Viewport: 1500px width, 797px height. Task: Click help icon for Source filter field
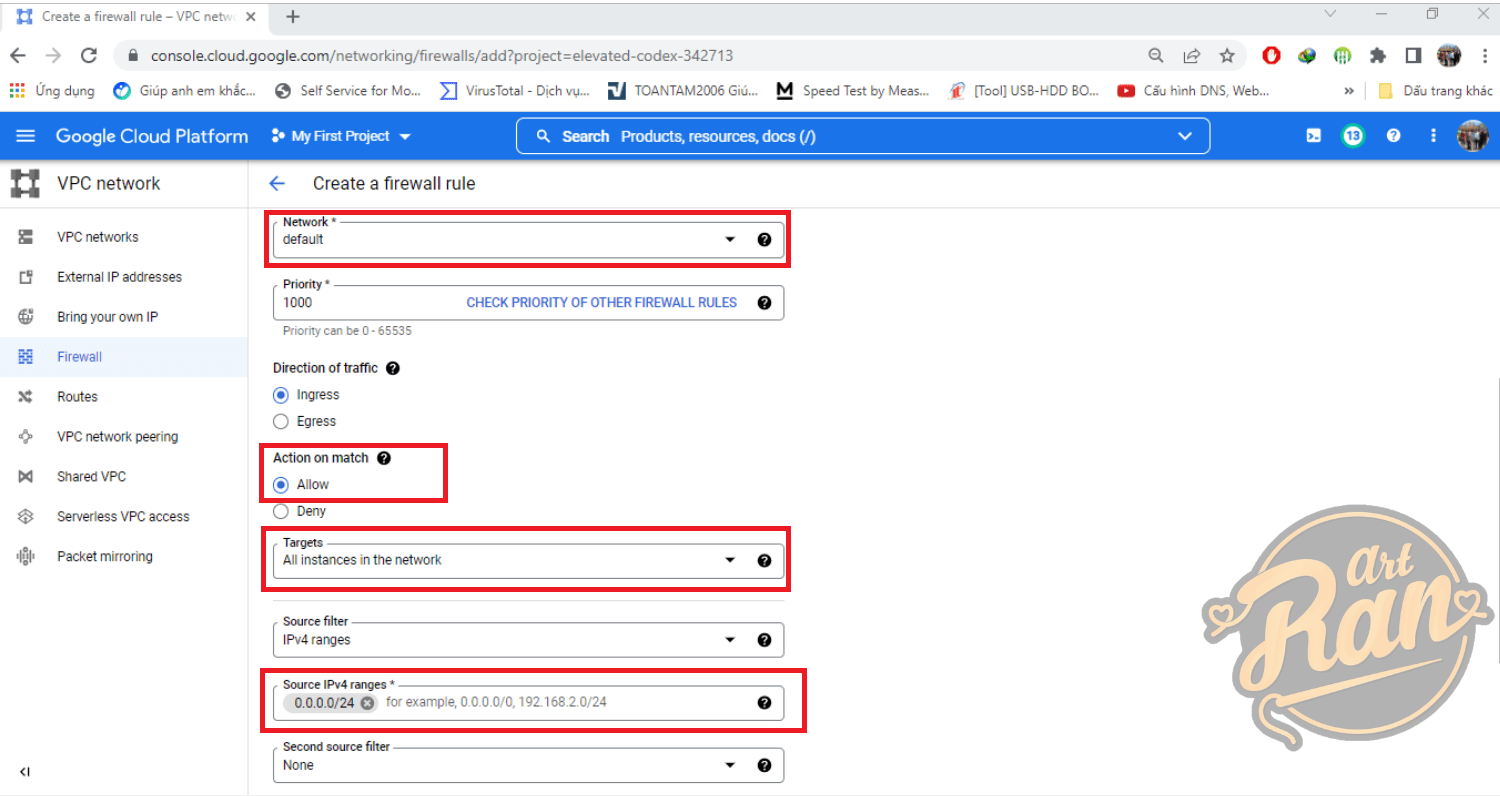click(x=764, y=640)
